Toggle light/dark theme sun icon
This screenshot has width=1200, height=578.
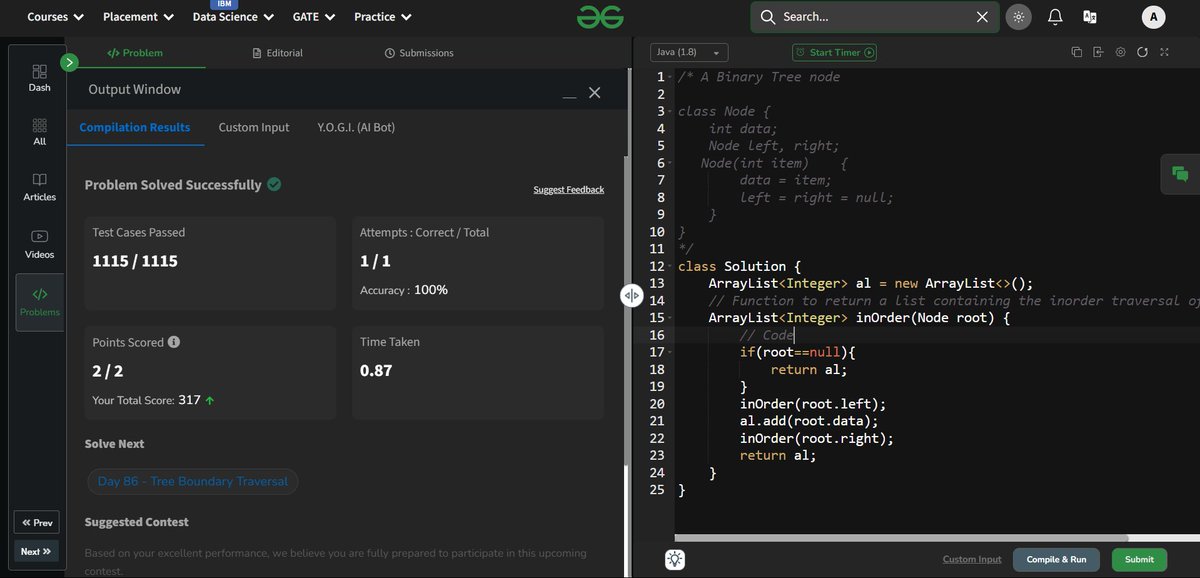[x=1018, y=17]
